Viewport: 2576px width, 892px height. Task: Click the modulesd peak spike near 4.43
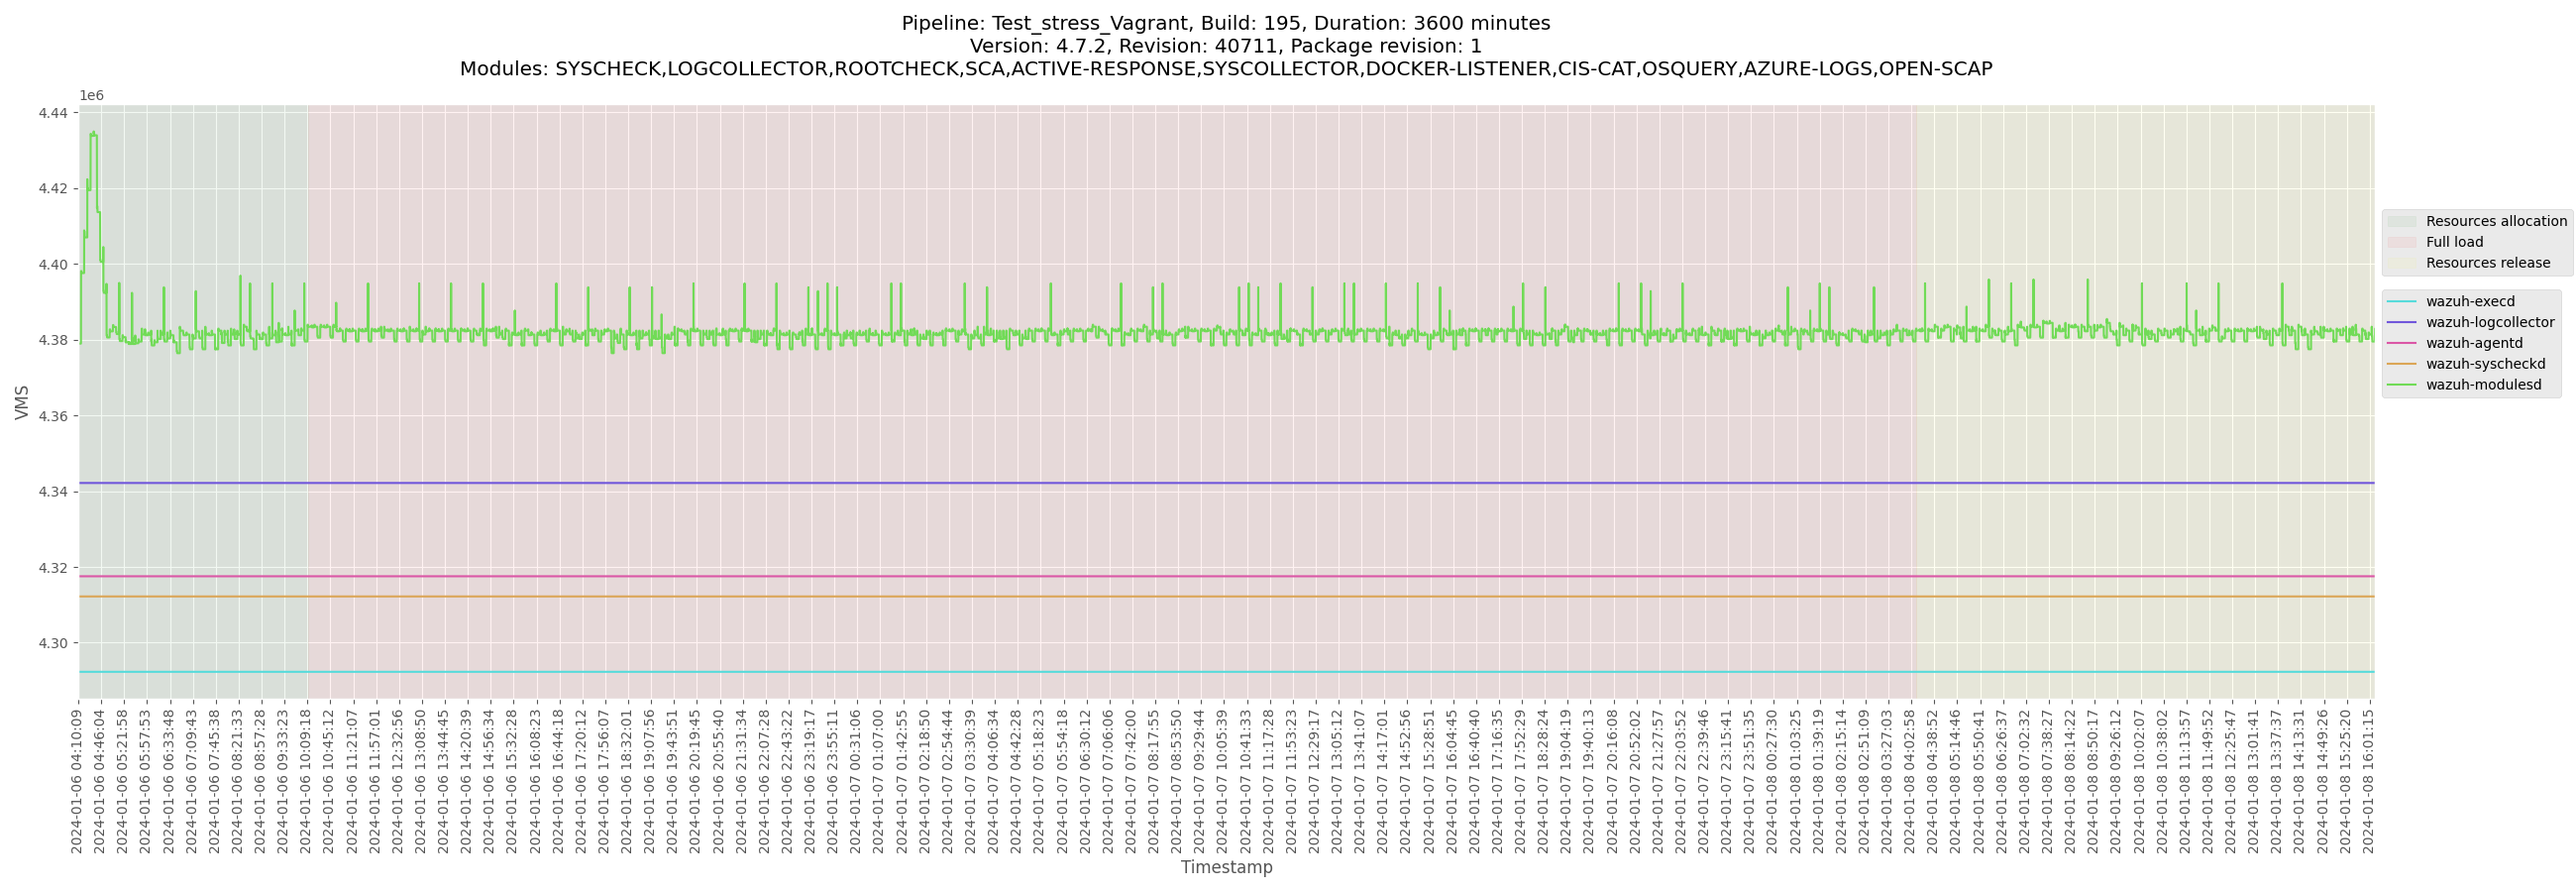(93, 134)
